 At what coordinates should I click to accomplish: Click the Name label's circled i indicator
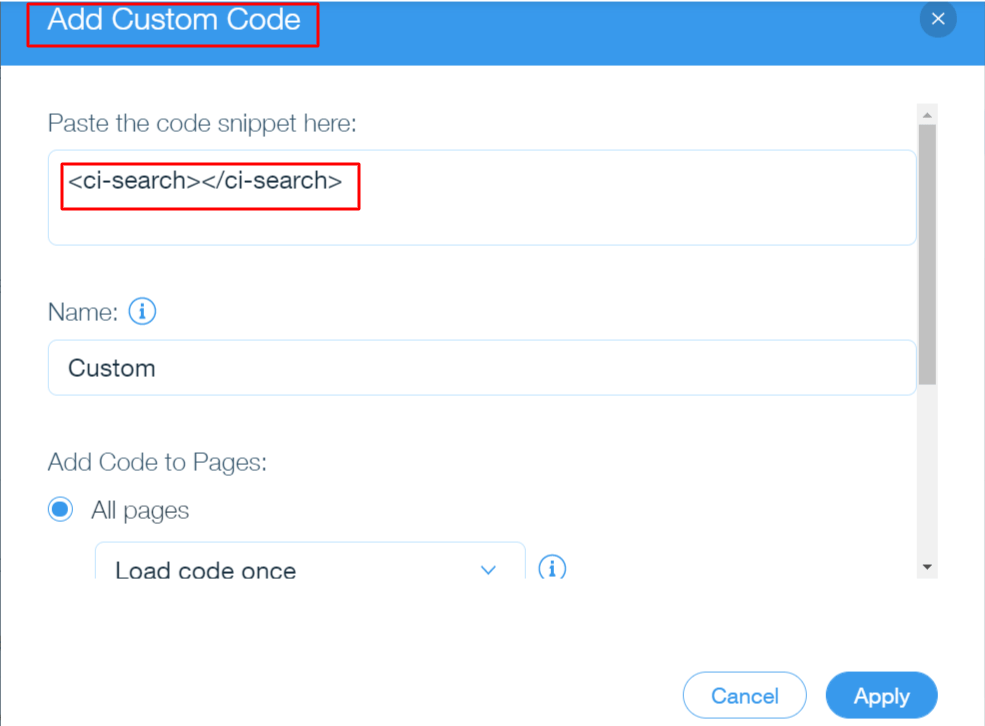coord(142,311)
